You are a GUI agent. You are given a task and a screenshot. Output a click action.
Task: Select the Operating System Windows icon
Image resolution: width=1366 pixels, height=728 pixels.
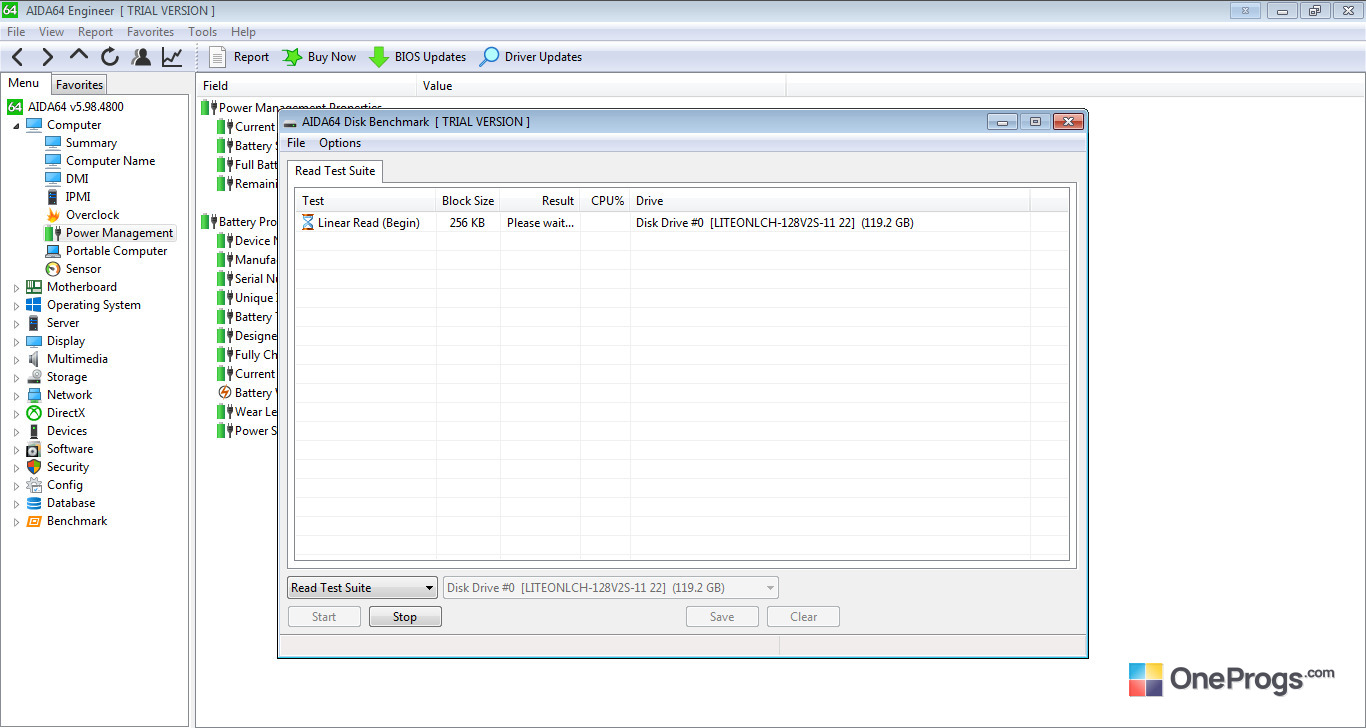[x=34, y=305]
